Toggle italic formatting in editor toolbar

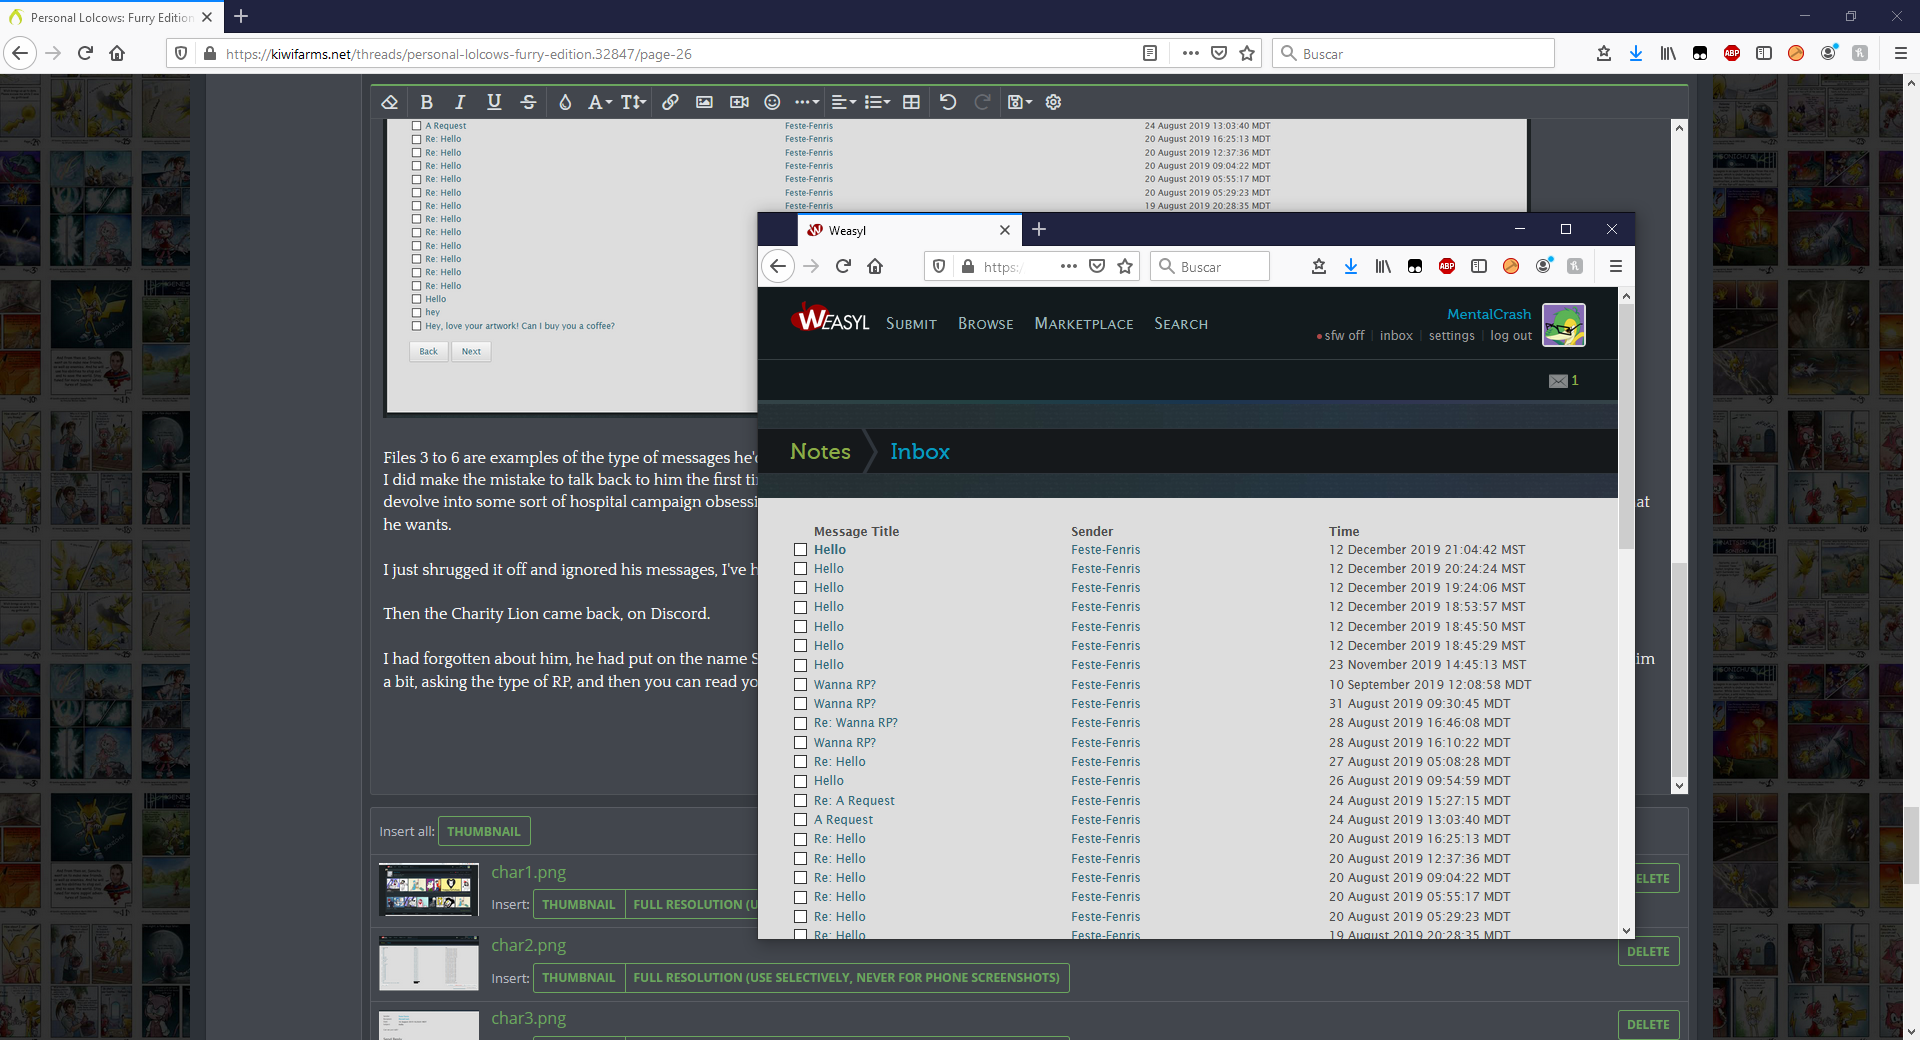point(460,102)
